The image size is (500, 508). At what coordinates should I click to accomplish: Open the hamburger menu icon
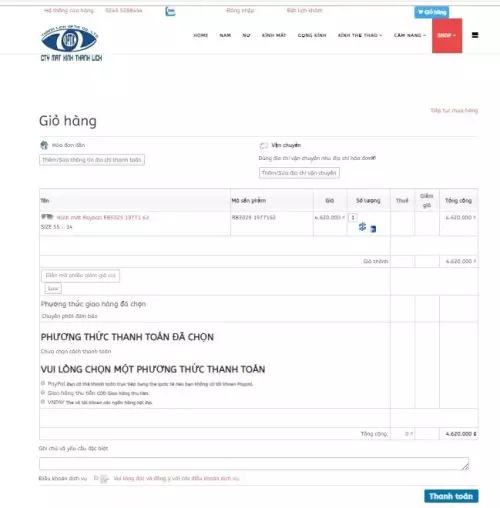(x=475, y=35)
